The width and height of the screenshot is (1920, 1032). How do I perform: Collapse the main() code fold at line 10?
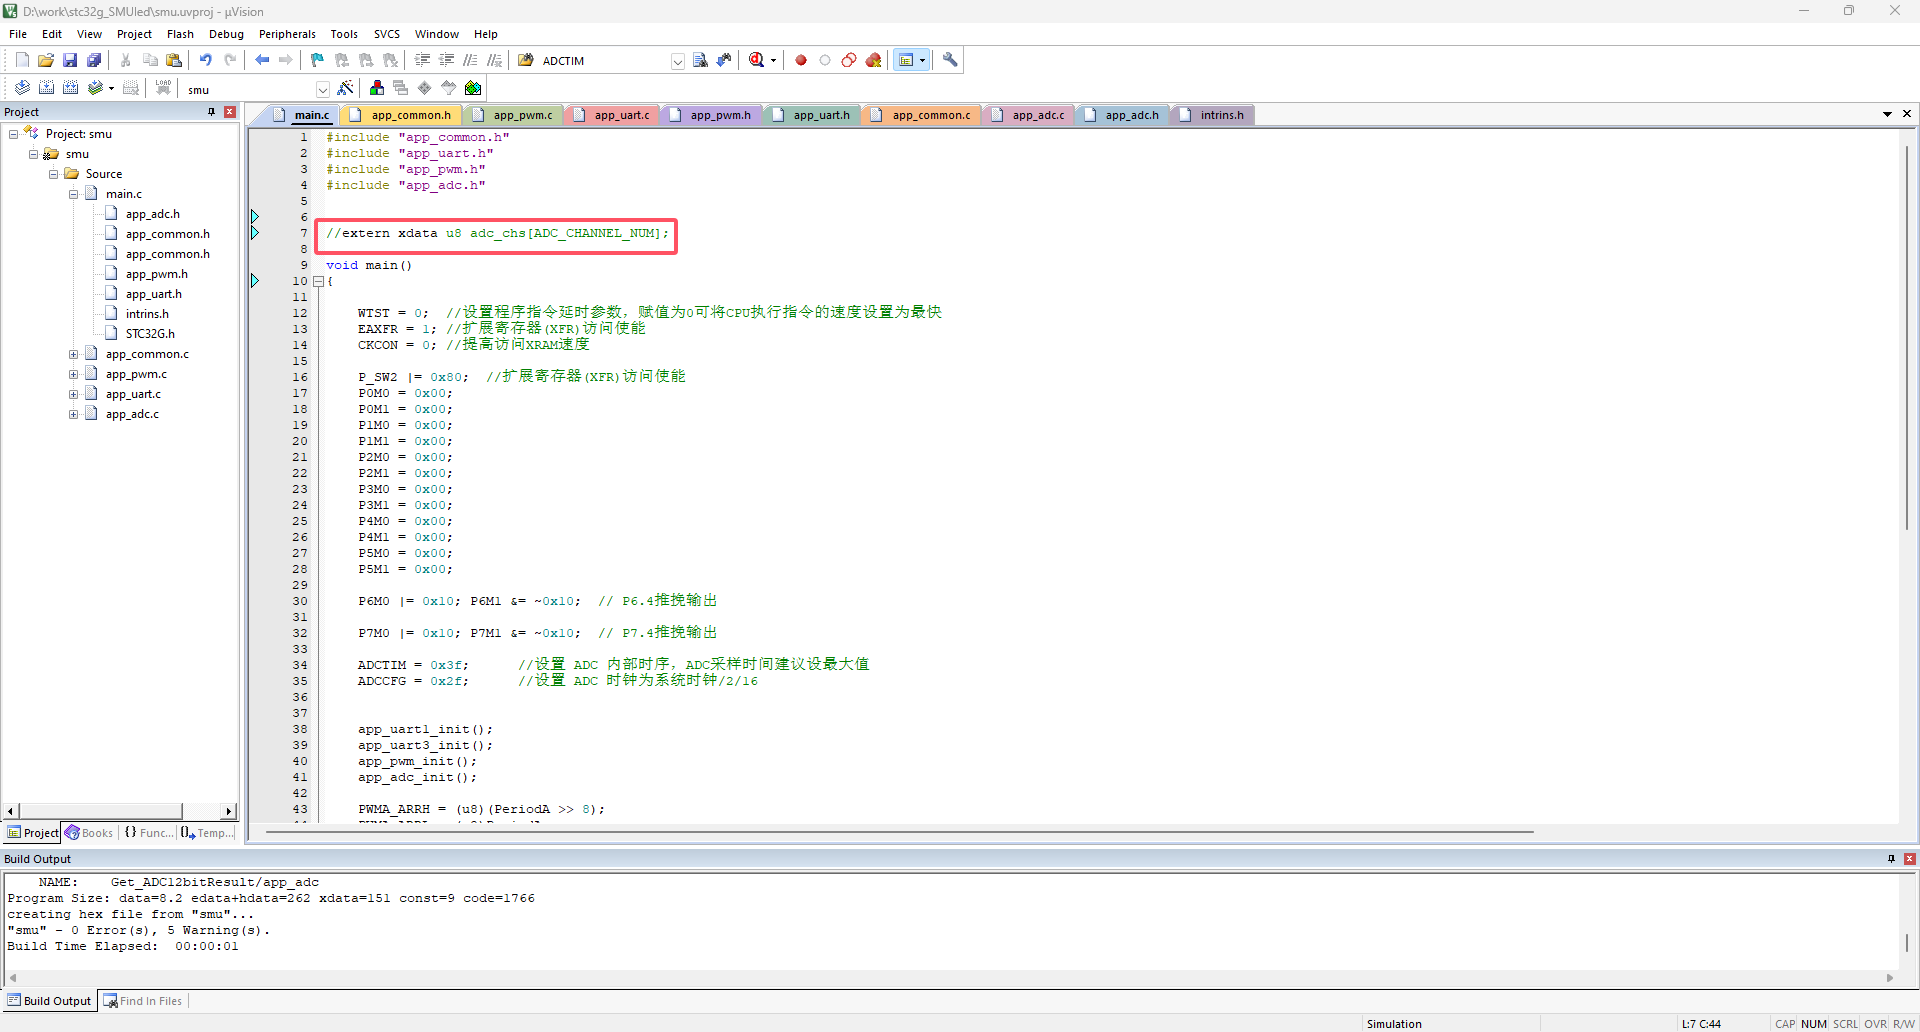pyautogui.click(x=319, y=281)
